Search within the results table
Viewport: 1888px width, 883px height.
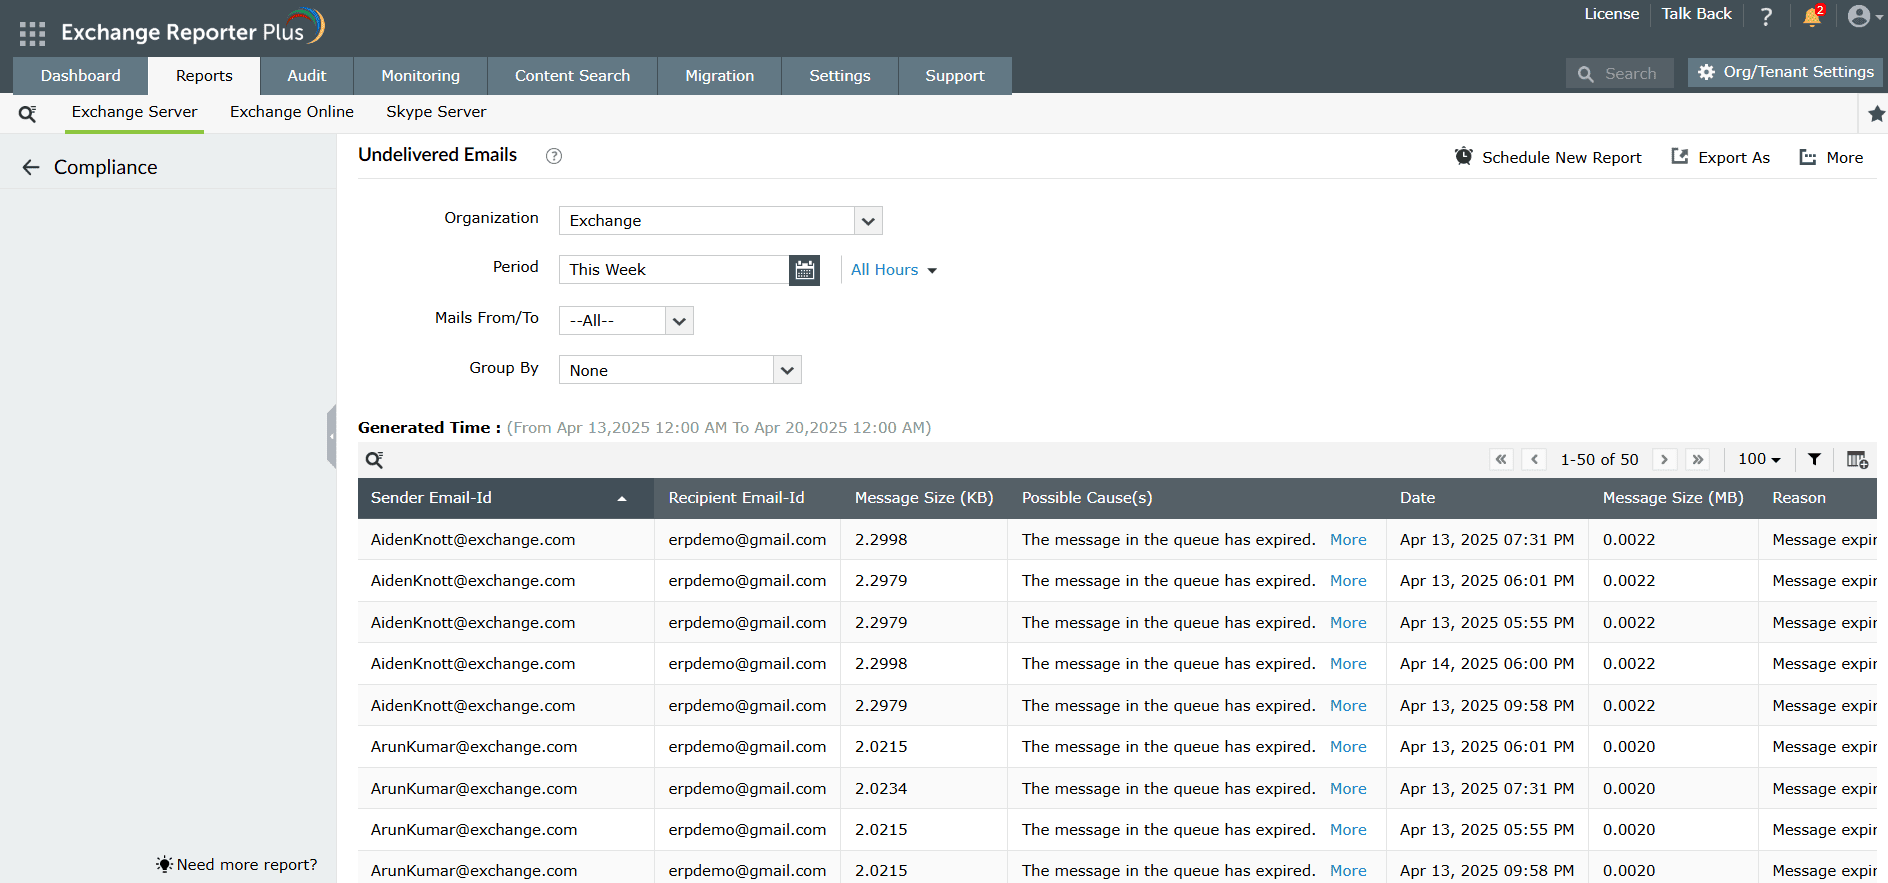[374, 460]
